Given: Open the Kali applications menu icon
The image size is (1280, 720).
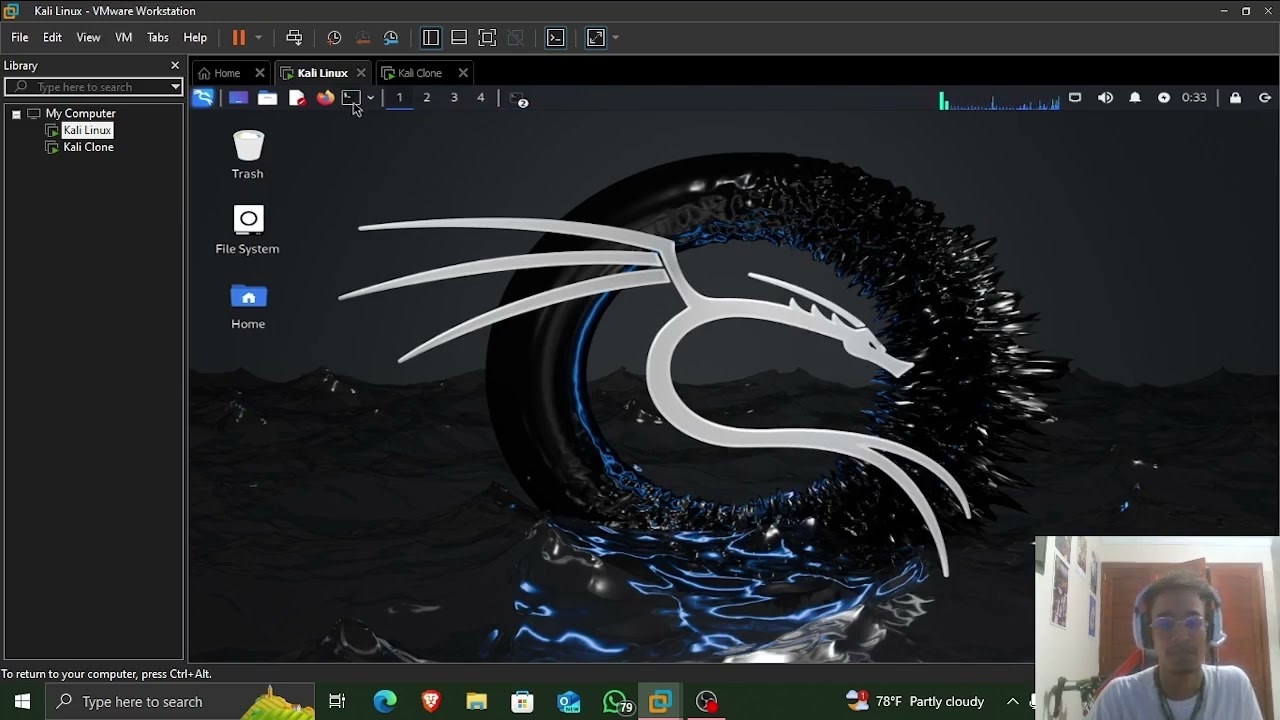Looking at the screenshot, I should pos(203,98).
